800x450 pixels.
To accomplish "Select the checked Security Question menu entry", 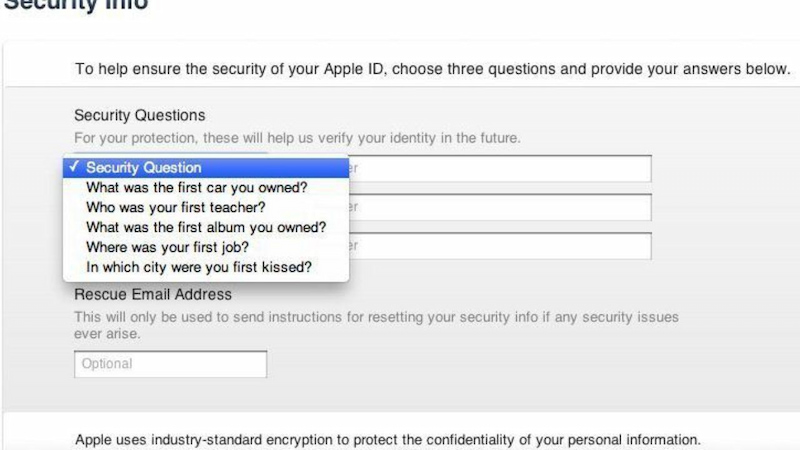I will click(143, 167).
